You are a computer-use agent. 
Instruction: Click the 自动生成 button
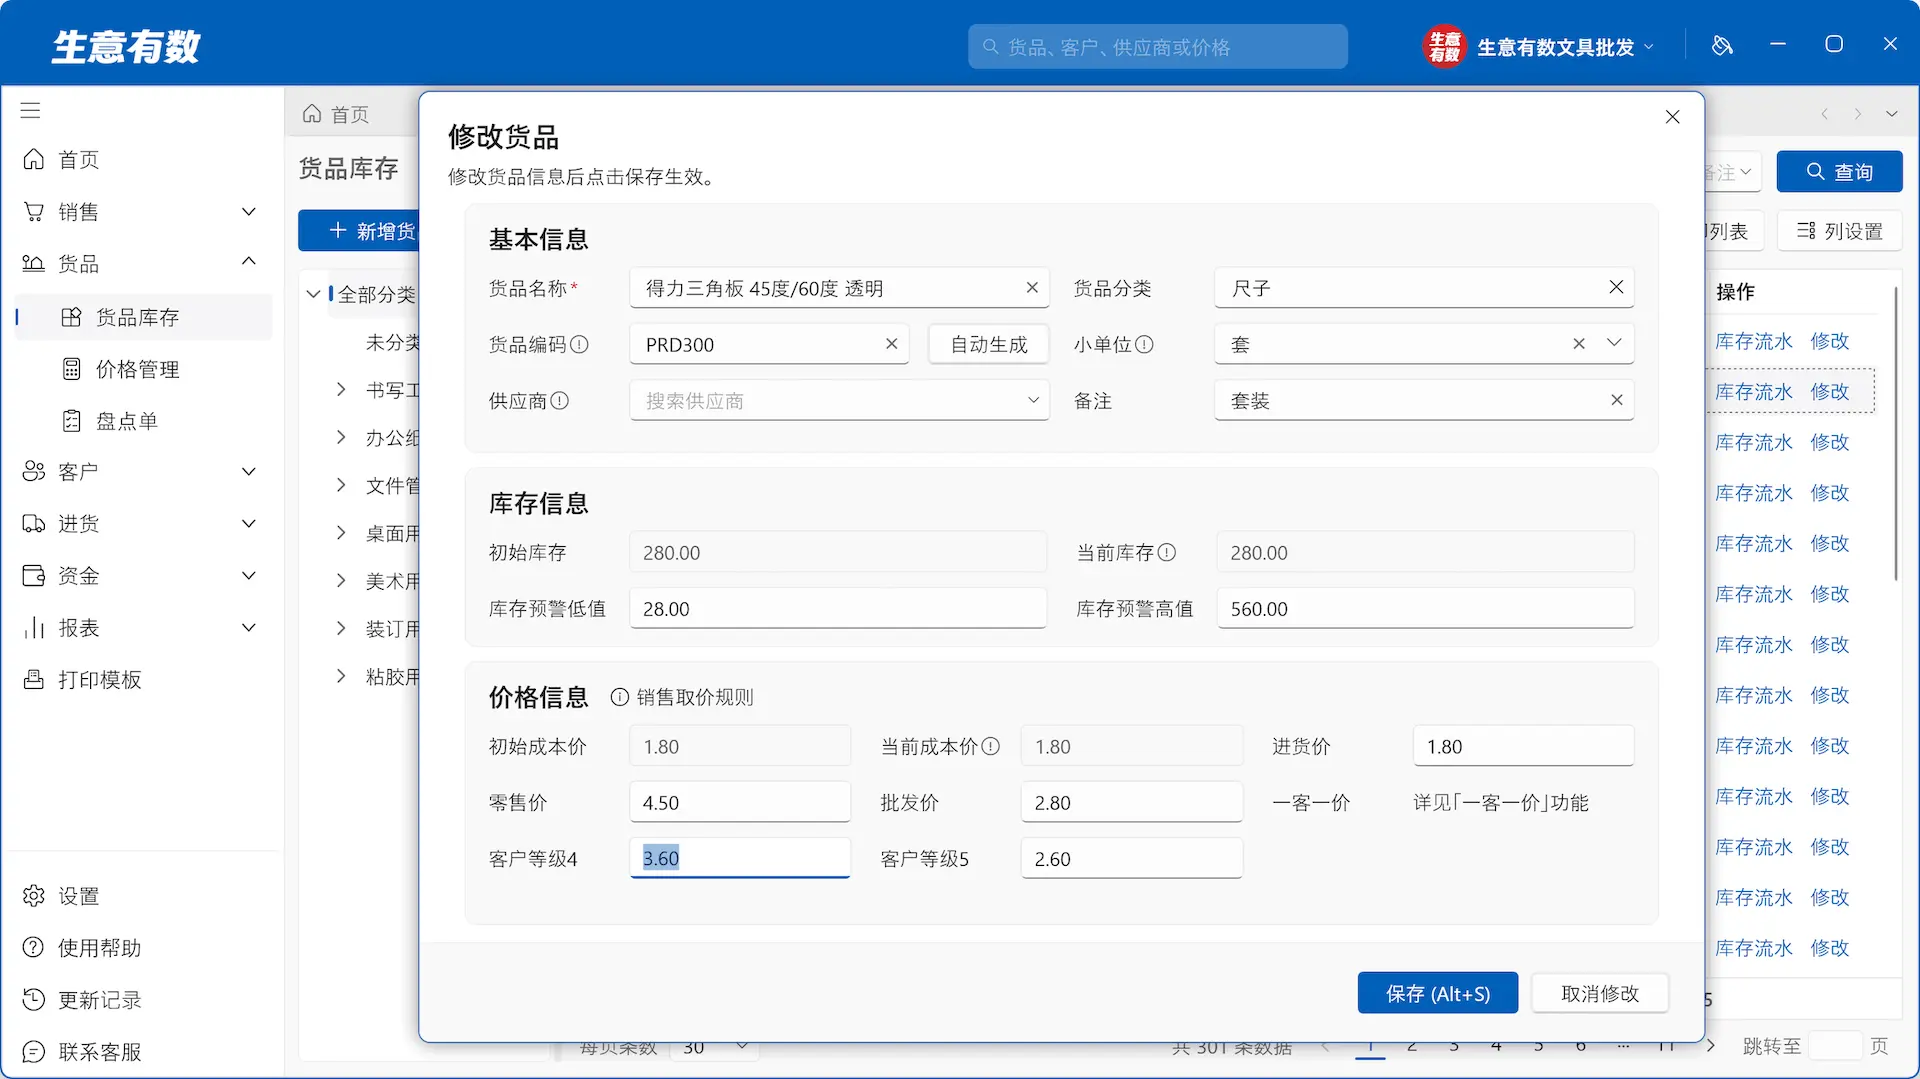(x=988, y=344)
